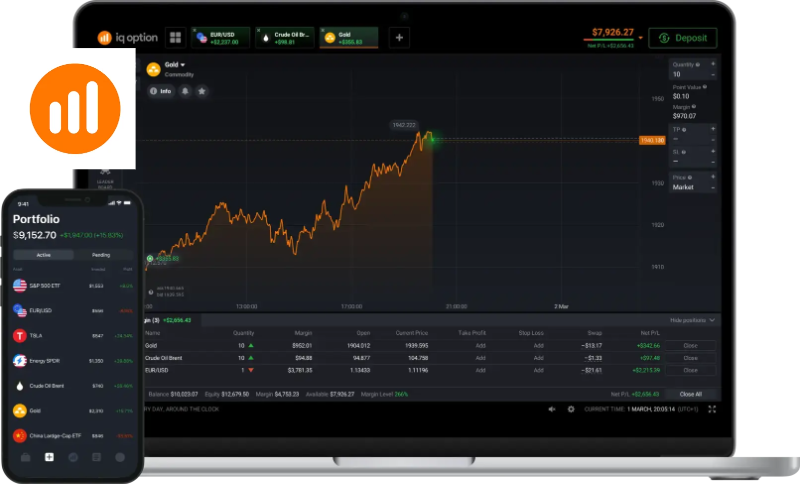This screenshot has width=800, height=484.
Task: Open the asset grid layout icon
Action: (176, 37)
